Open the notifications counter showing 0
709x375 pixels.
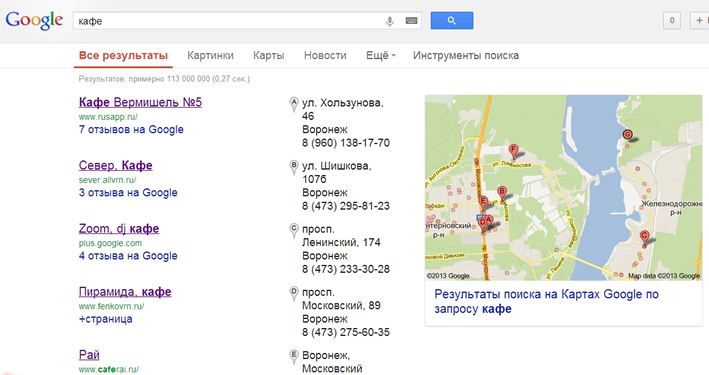671,21
